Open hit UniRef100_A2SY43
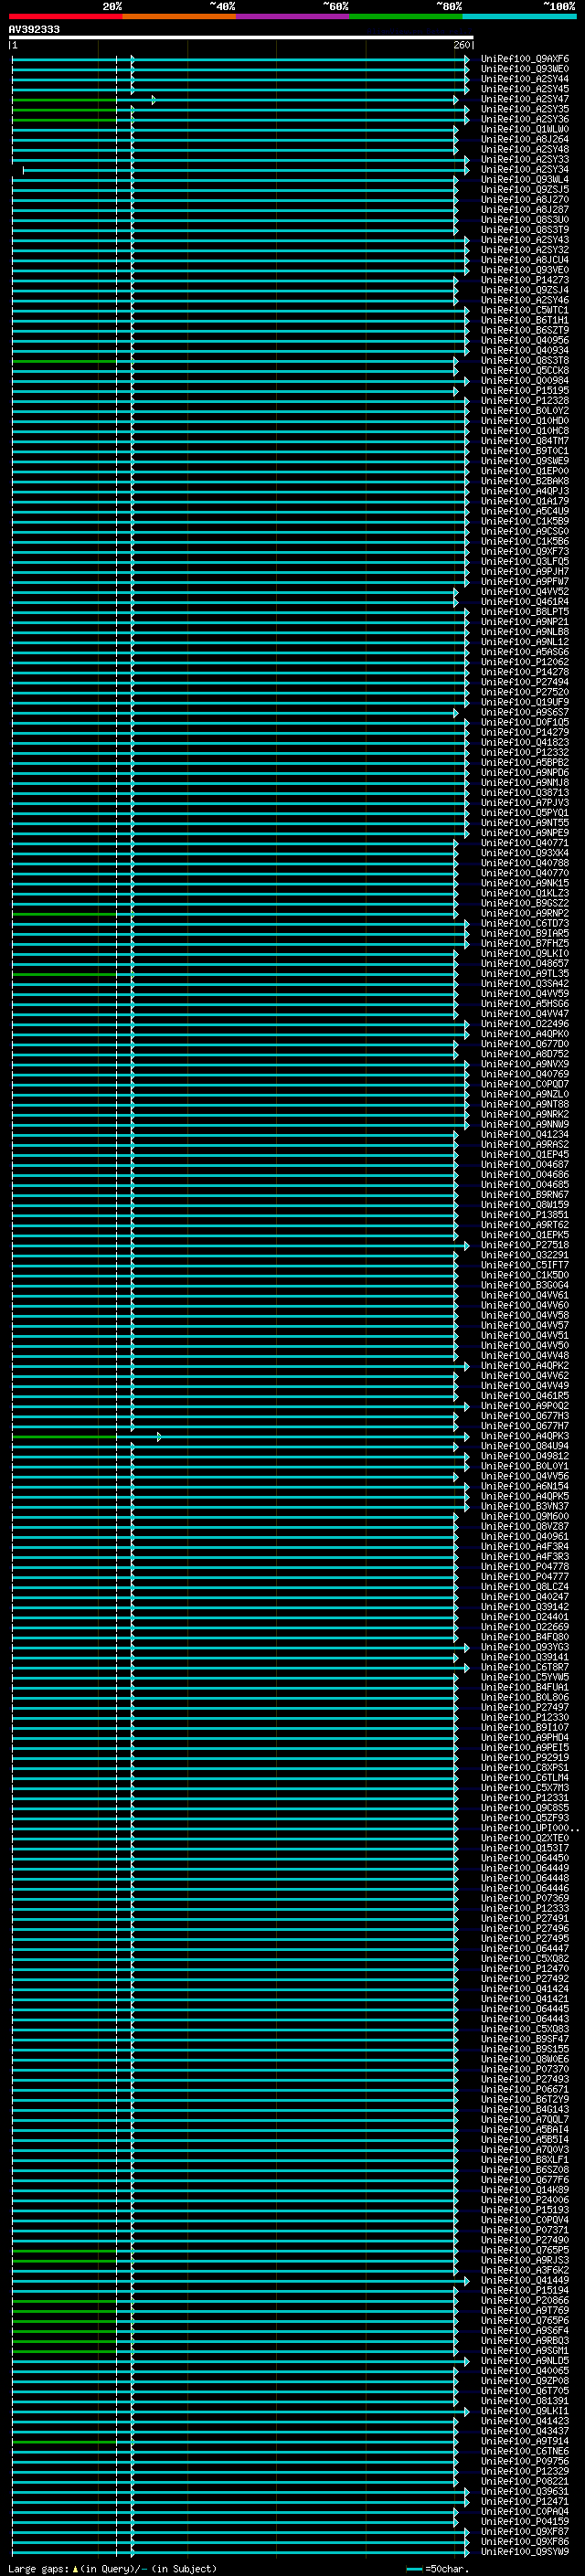 click(525, 240)
